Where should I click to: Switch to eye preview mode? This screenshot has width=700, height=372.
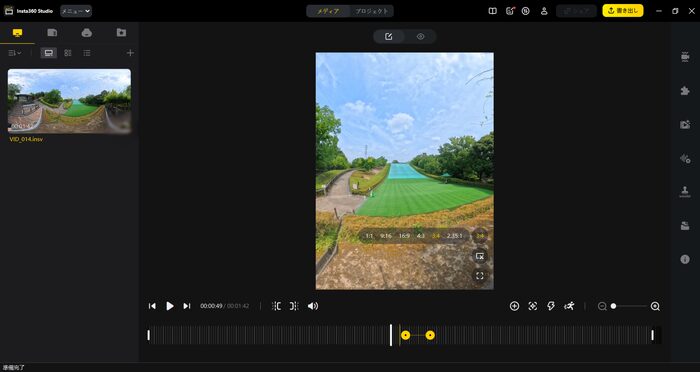point(420,37)
